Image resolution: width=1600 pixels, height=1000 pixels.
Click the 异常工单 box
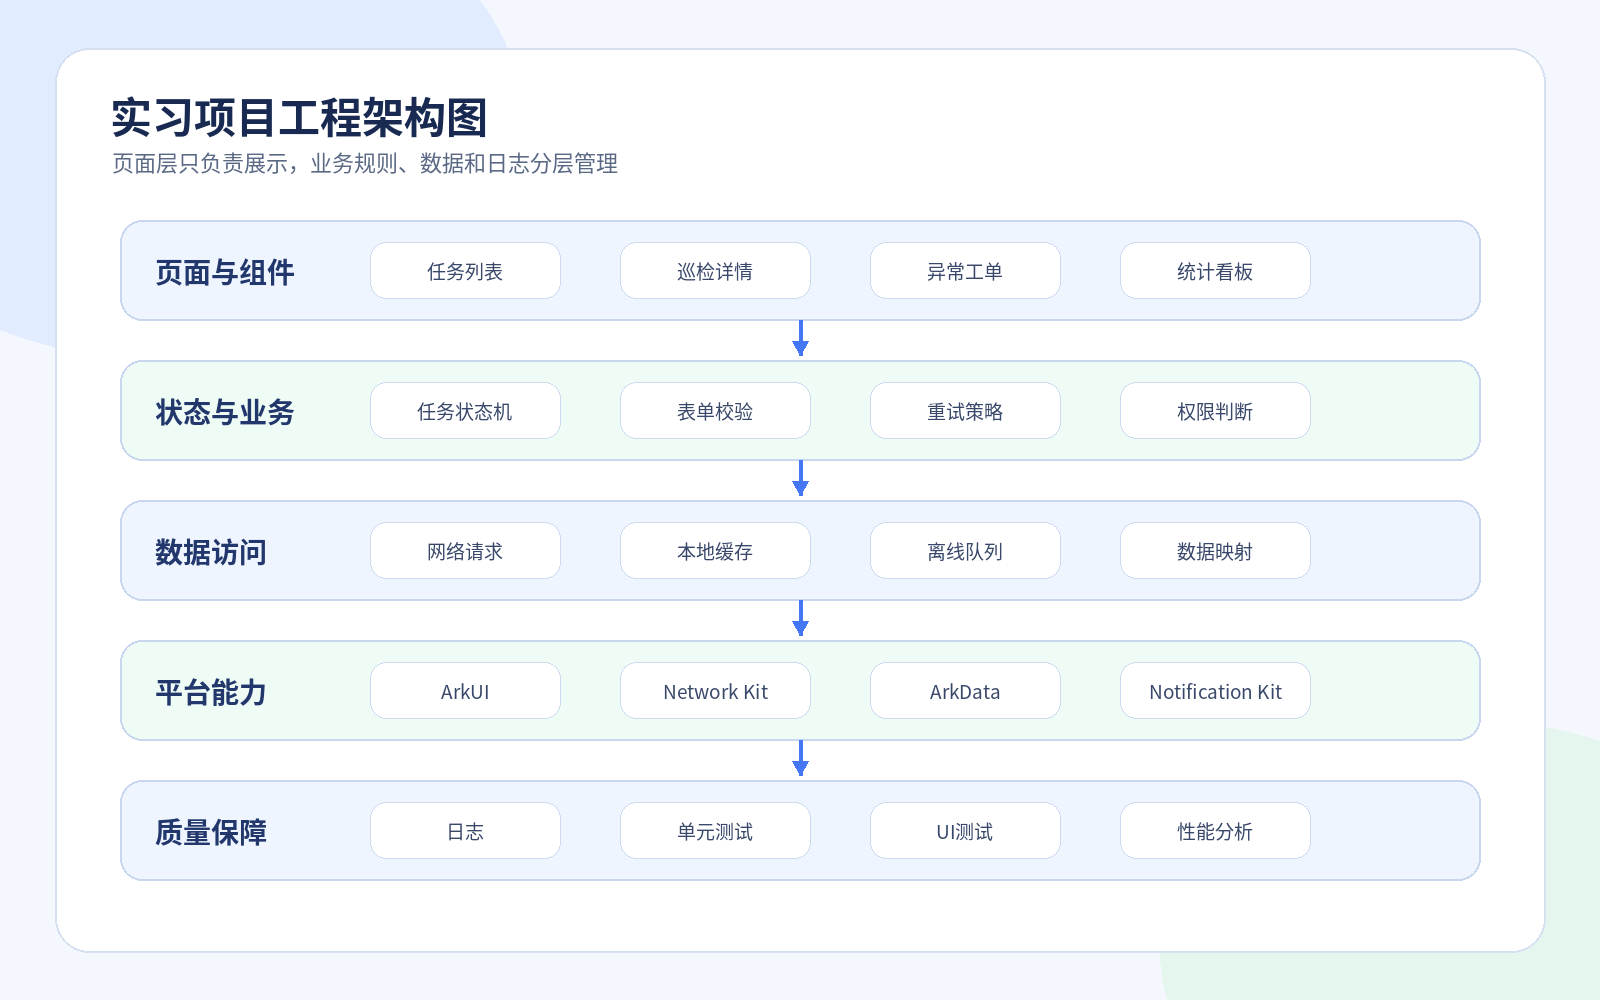[x=965, y=271]
